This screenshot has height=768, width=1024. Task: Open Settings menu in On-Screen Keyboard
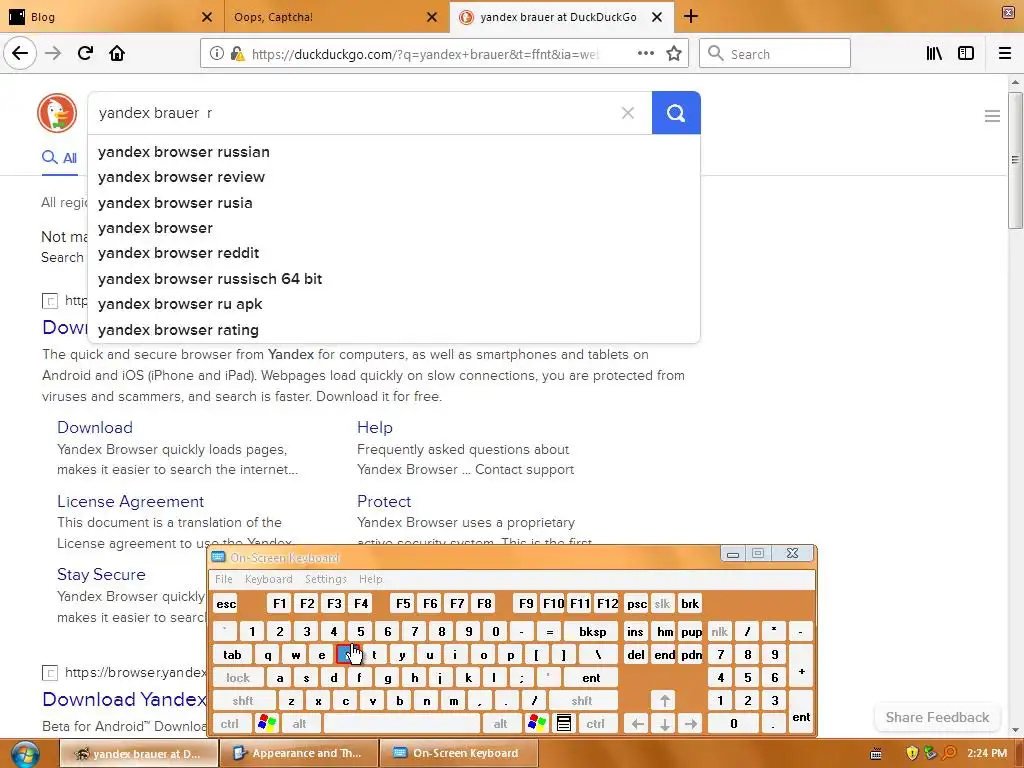pos(325,579)
